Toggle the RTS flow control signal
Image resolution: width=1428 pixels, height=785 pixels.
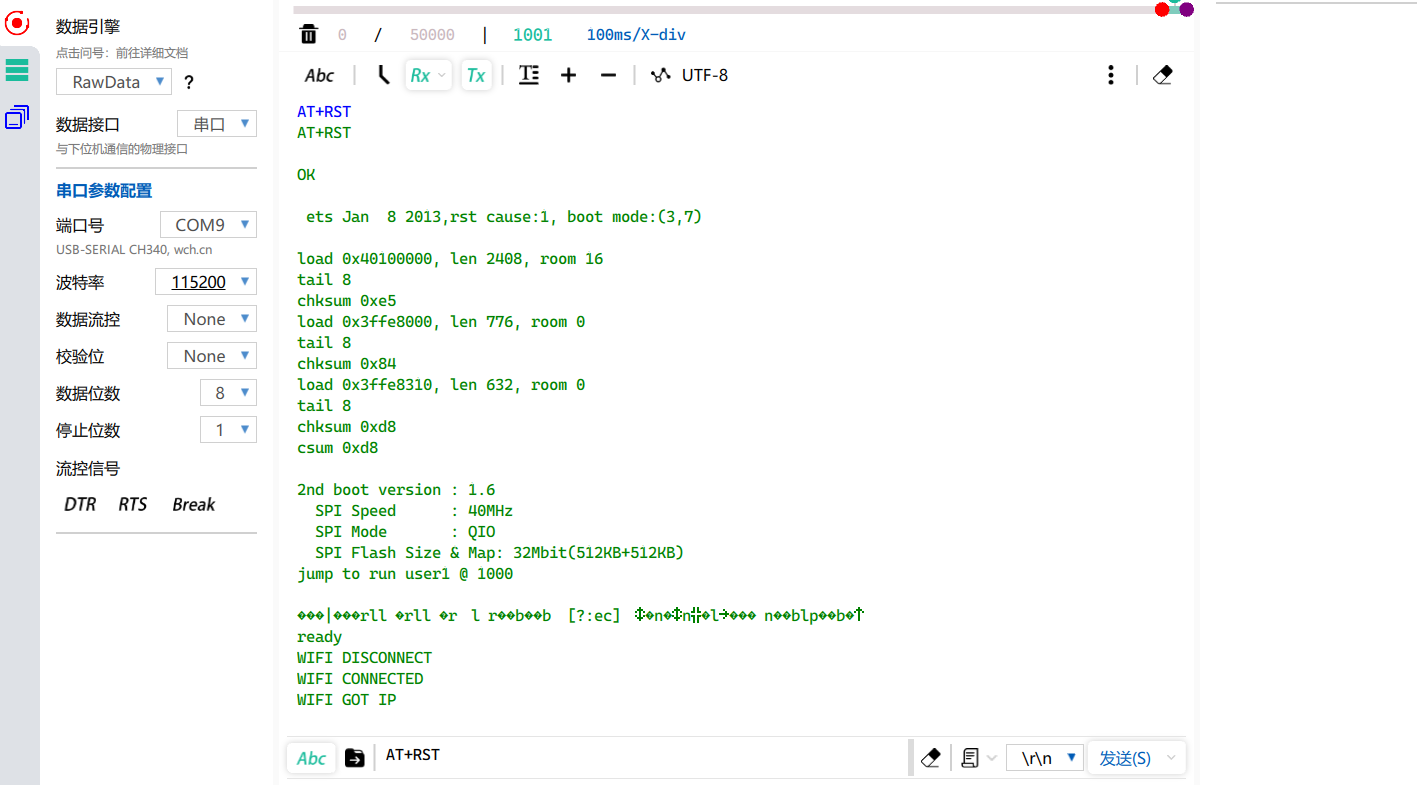pyautogui.click(x=133, y=505)
